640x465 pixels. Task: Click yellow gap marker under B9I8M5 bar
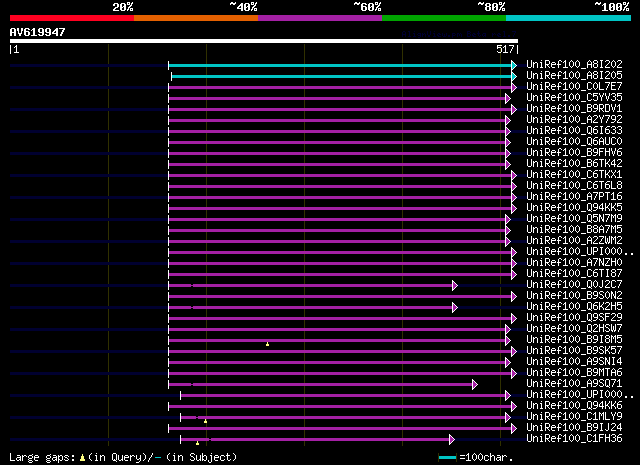click(267, 344)
